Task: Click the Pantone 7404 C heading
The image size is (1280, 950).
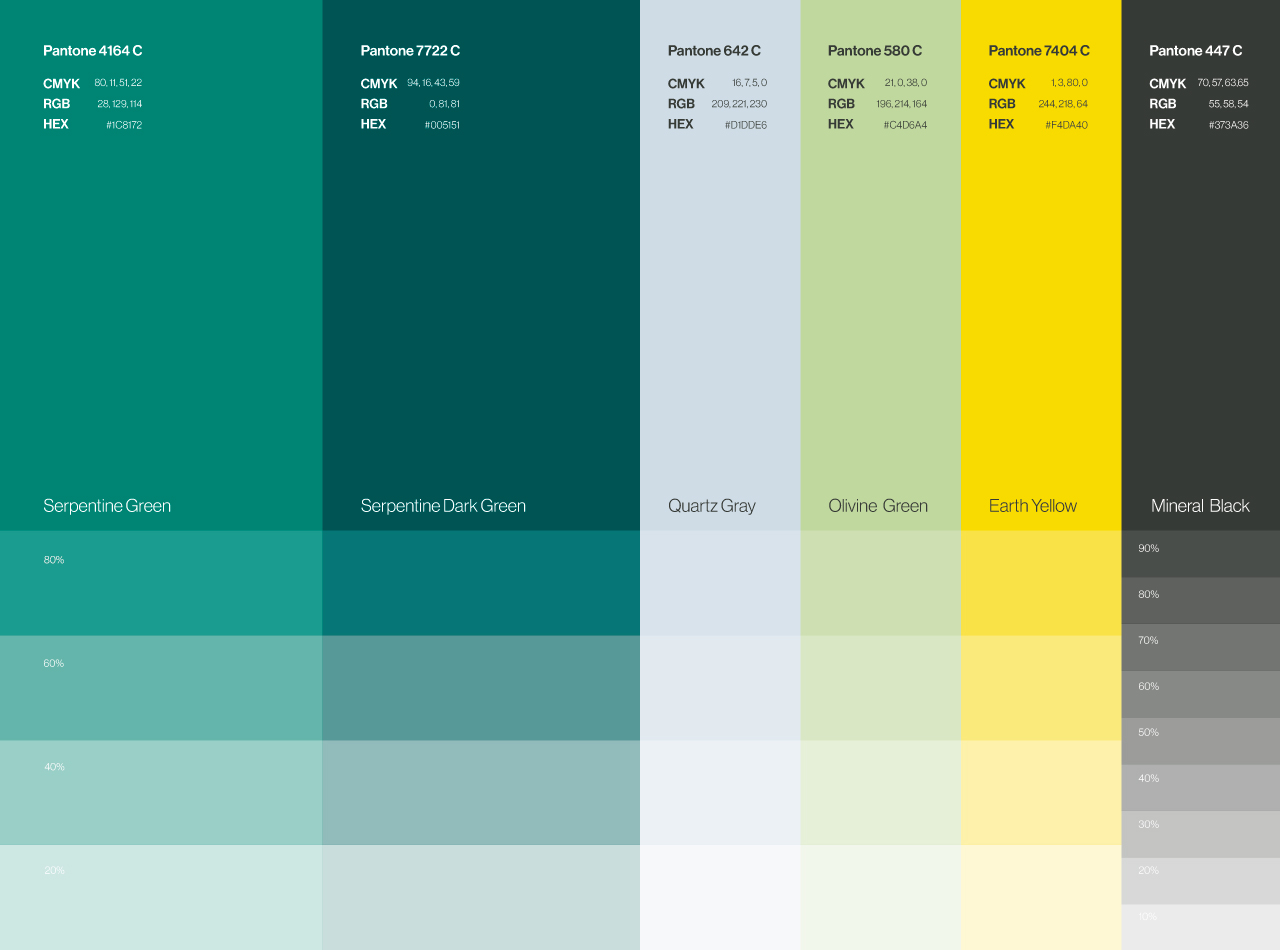Action: (x=1039, y=51)
